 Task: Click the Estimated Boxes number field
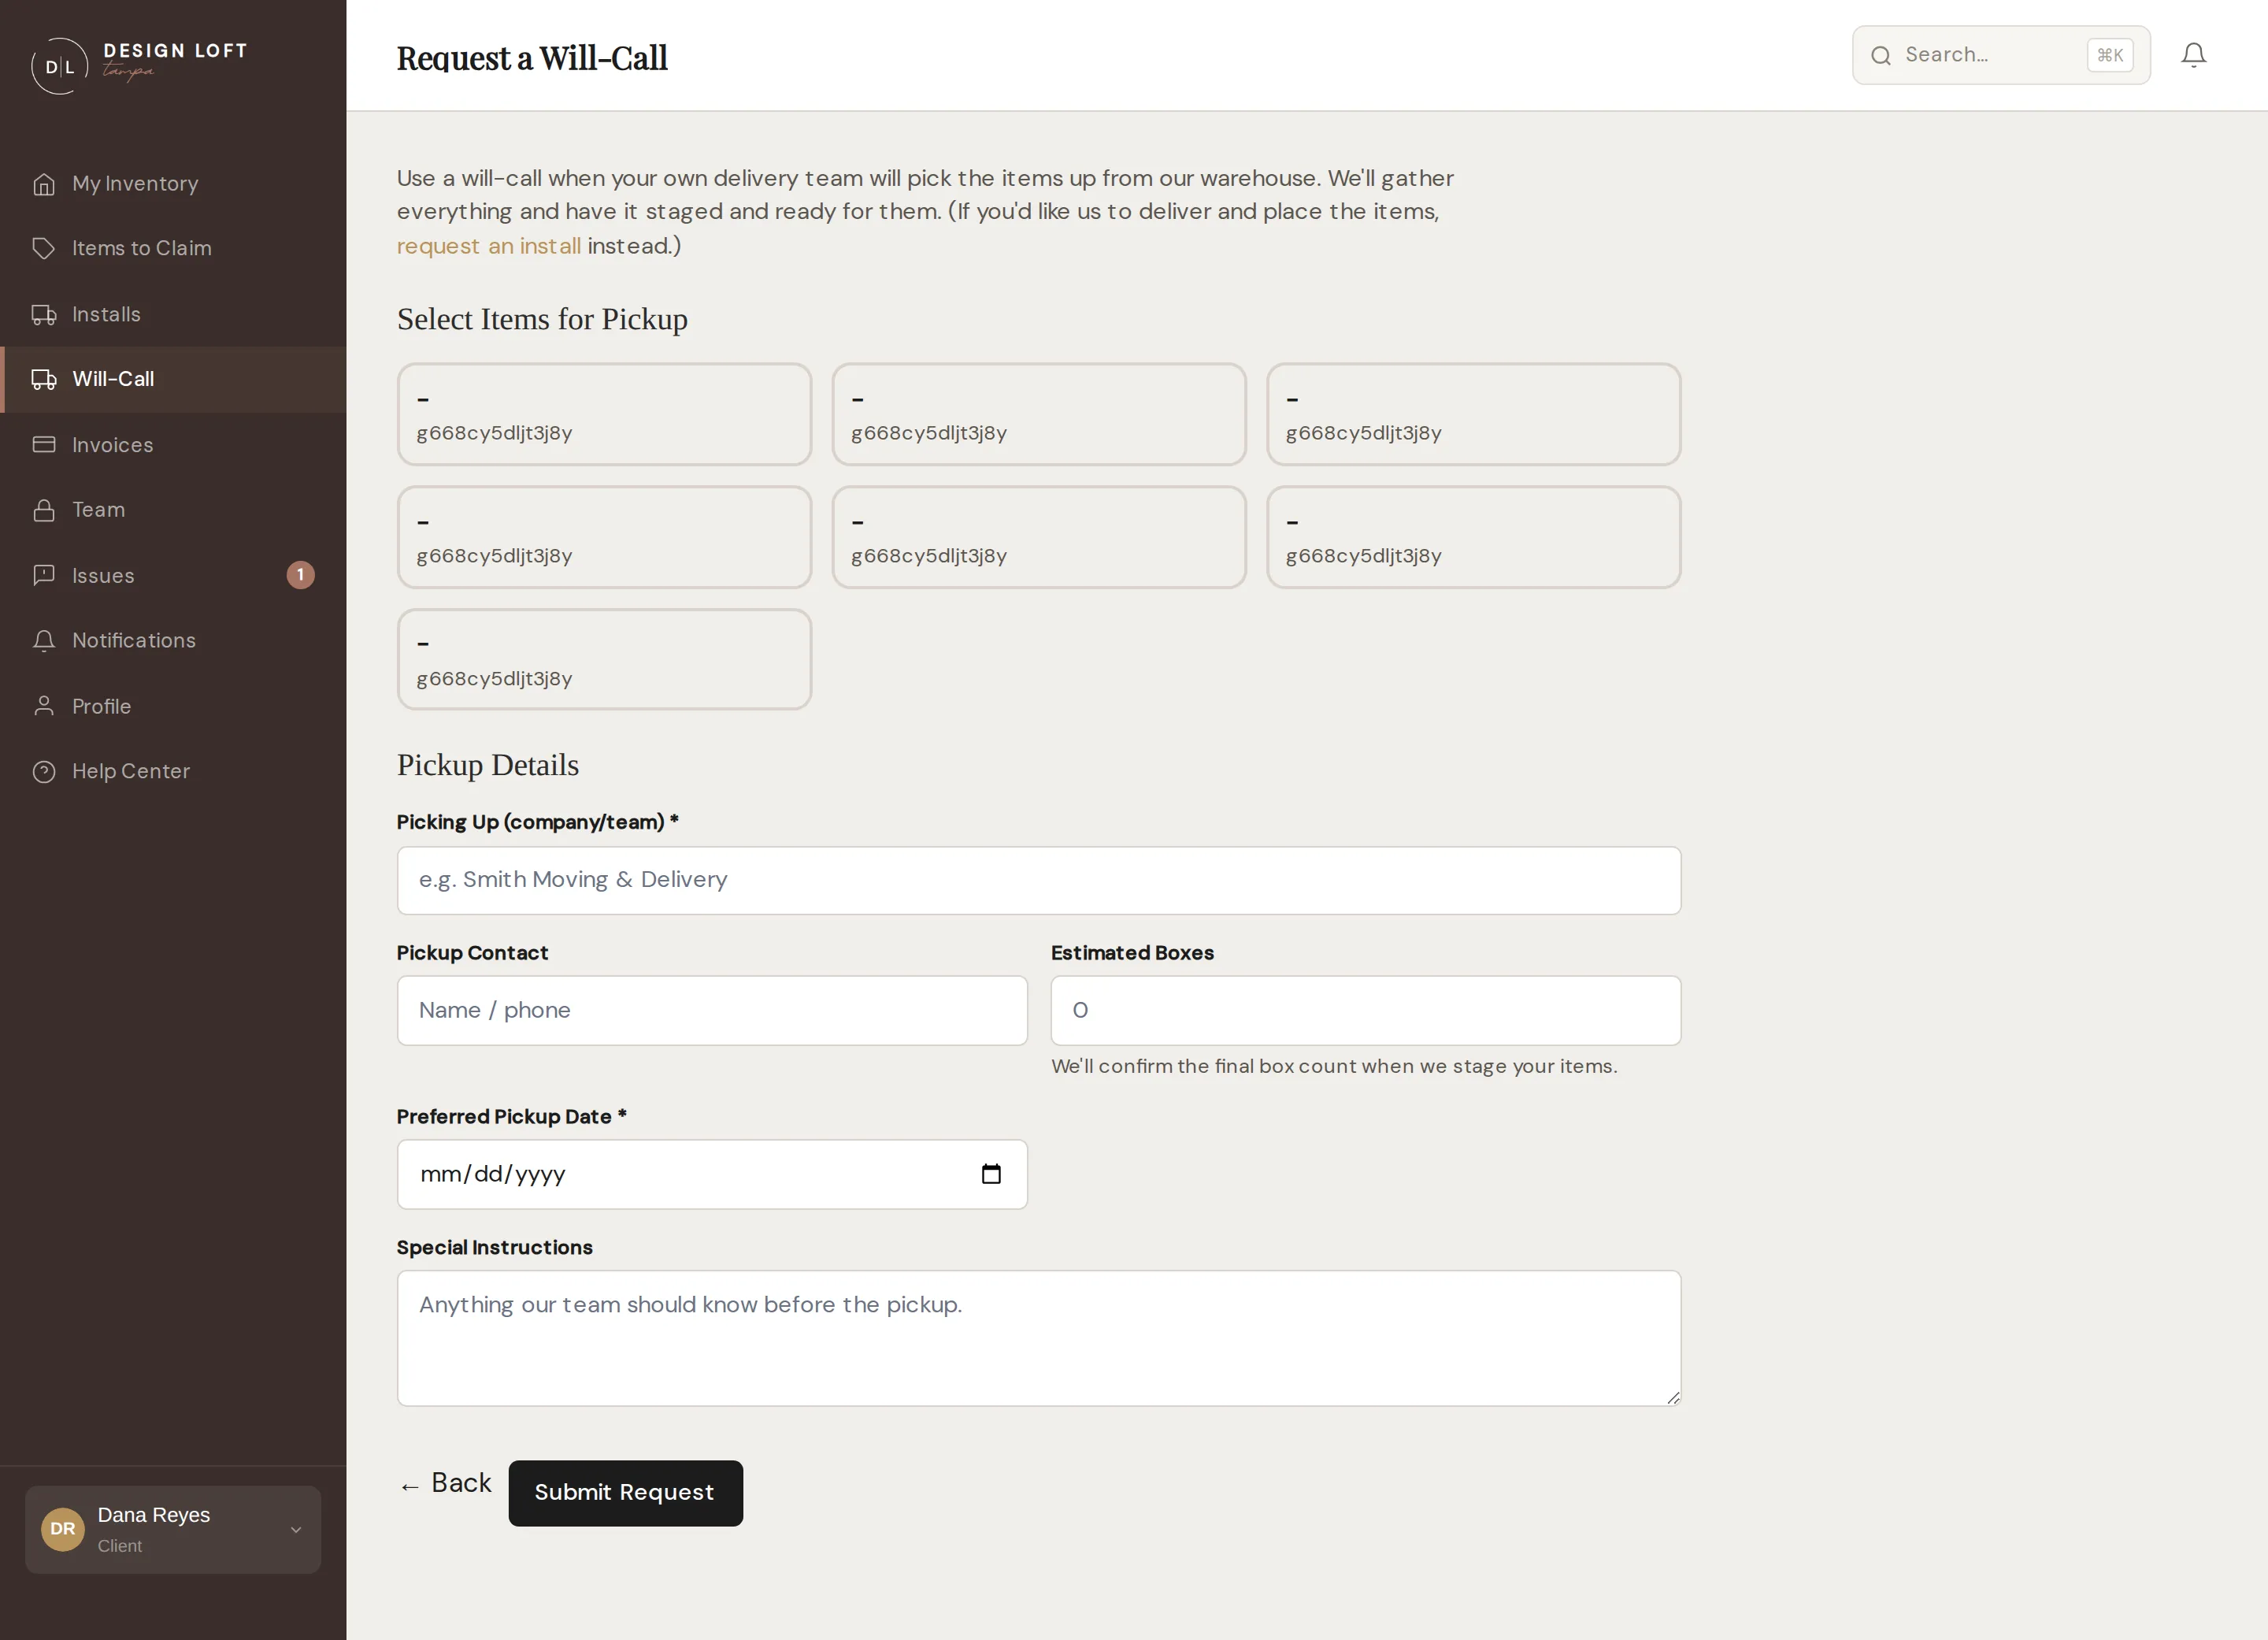click(1366, 1011)
